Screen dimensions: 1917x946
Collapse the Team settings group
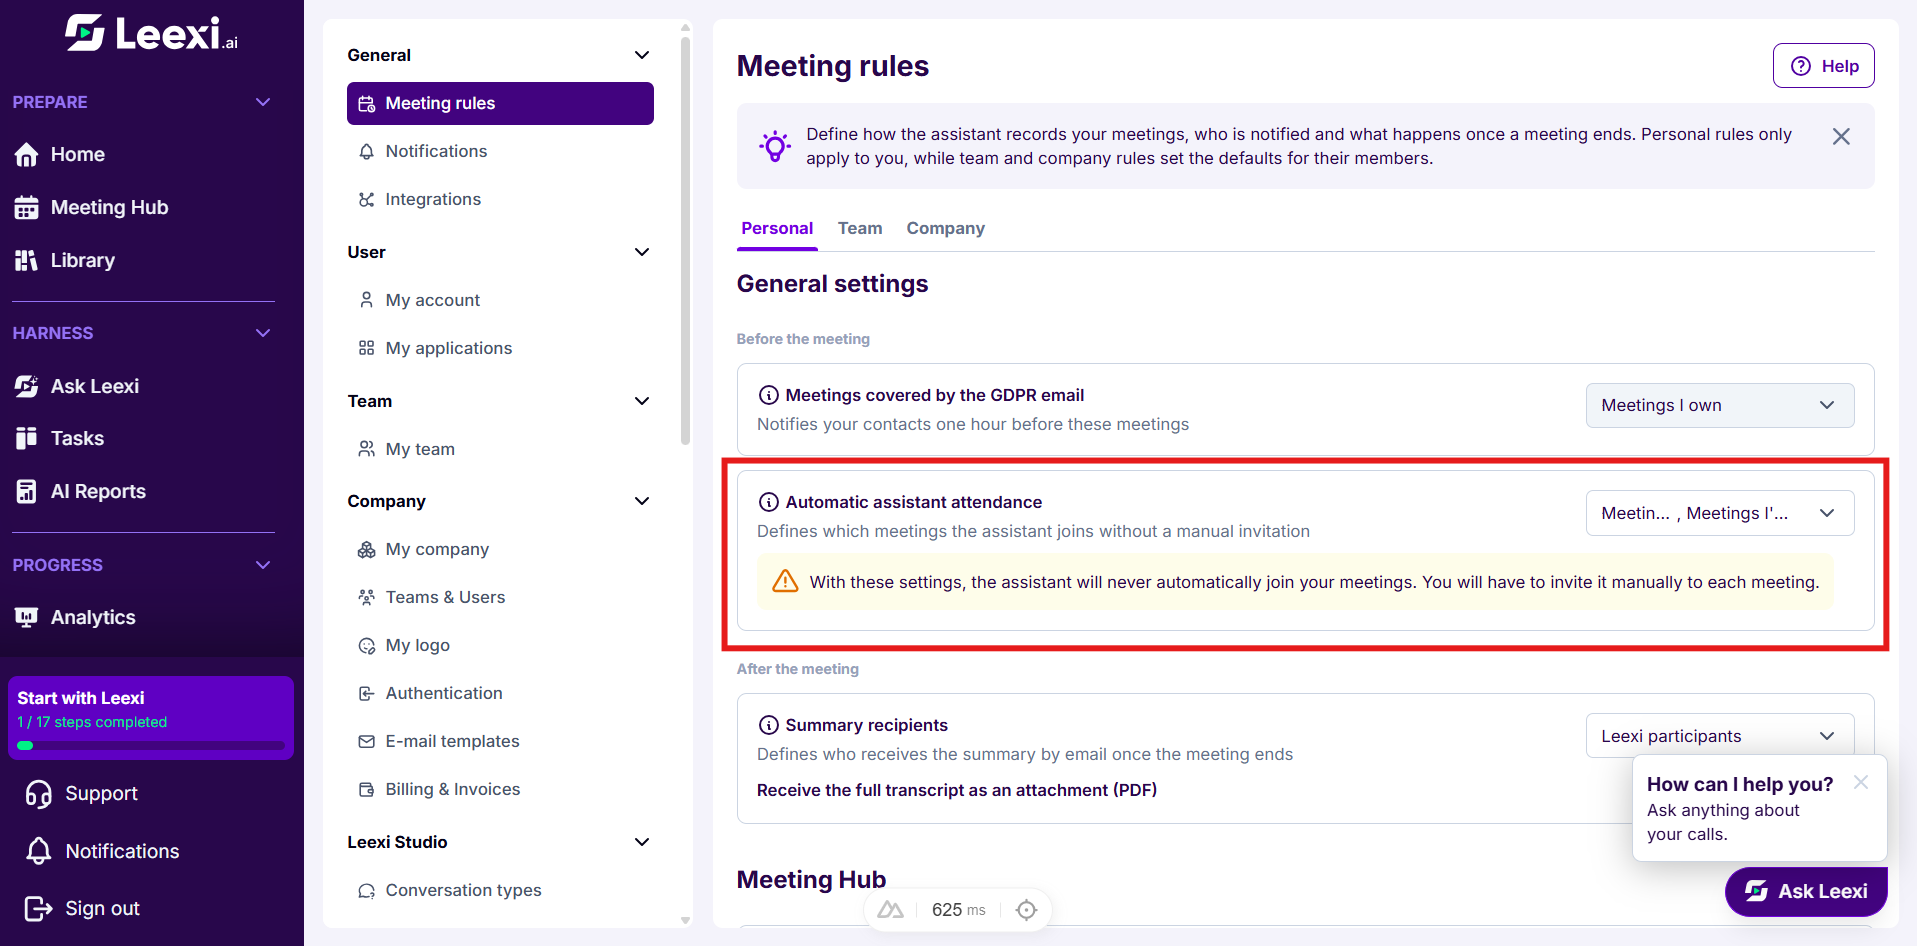642,401
